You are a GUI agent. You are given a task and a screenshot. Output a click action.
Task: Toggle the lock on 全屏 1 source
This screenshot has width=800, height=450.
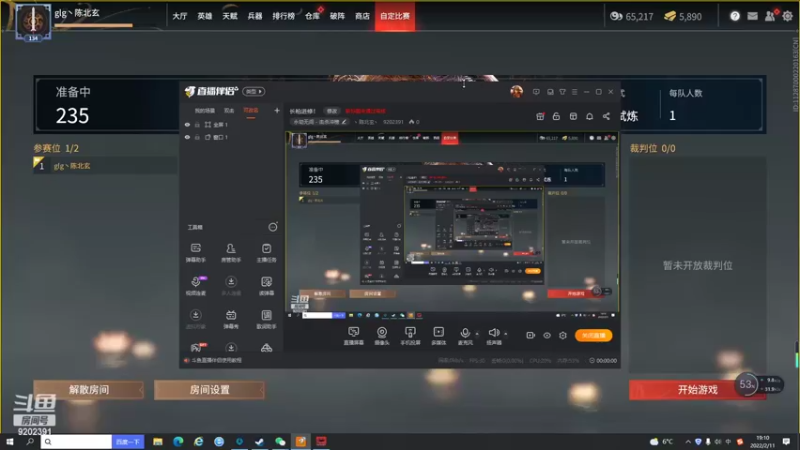(197, 124)
